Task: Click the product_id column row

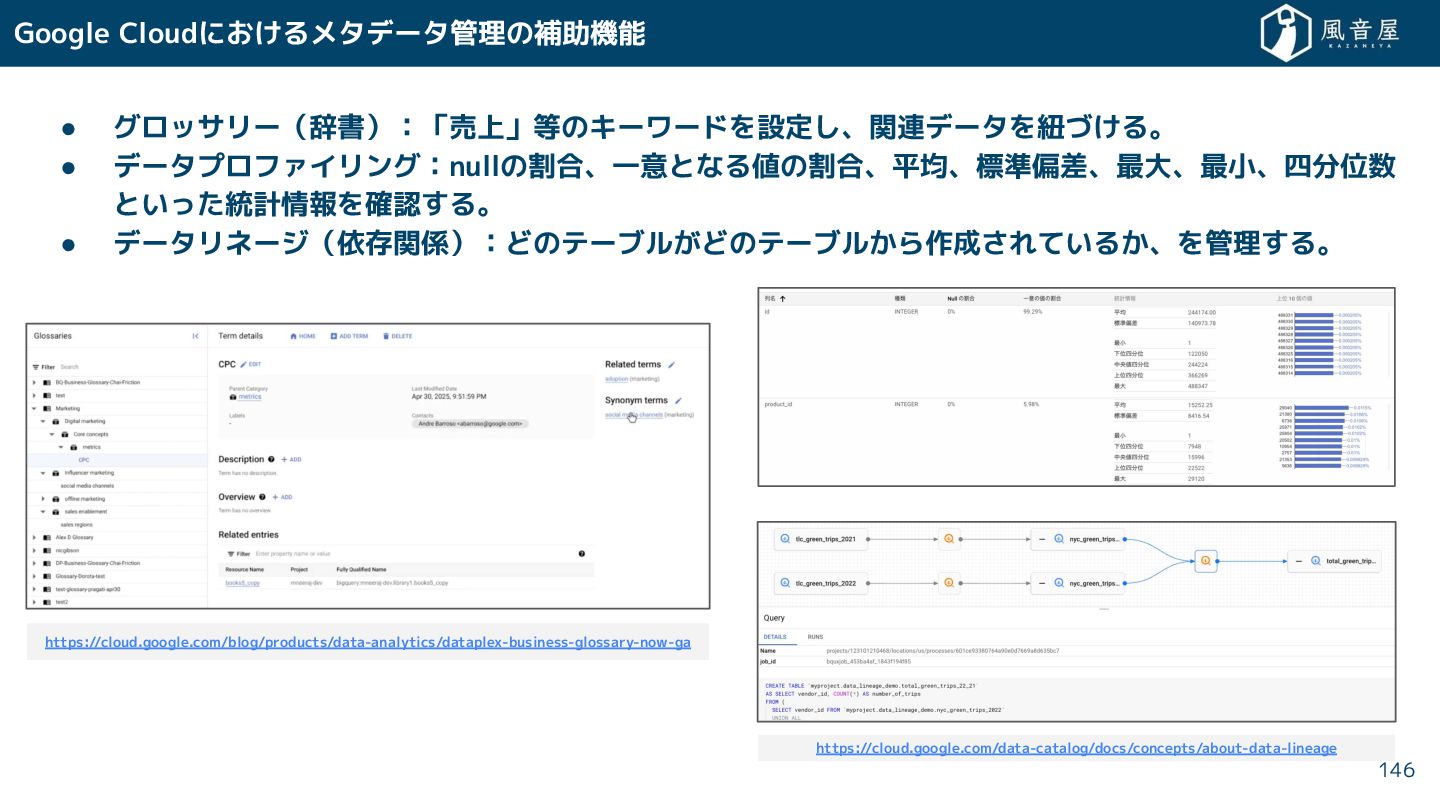Action: [1076, 441]
